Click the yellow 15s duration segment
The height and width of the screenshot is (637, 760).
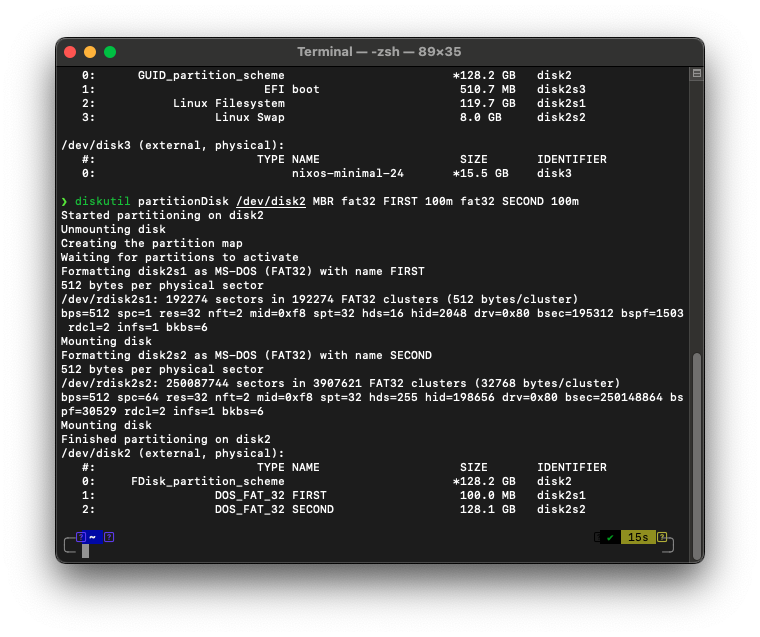click(x=638, y=537)
